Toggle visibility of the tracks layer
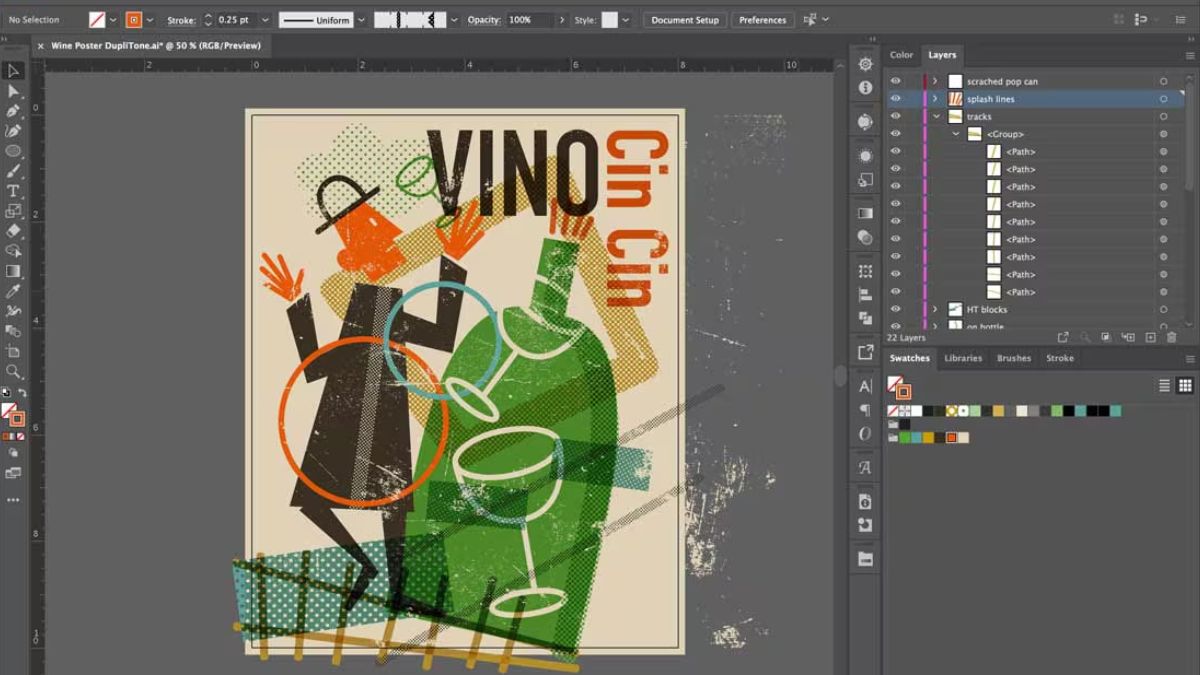This screenshot has height=675, width=1200. coord(895,116)
